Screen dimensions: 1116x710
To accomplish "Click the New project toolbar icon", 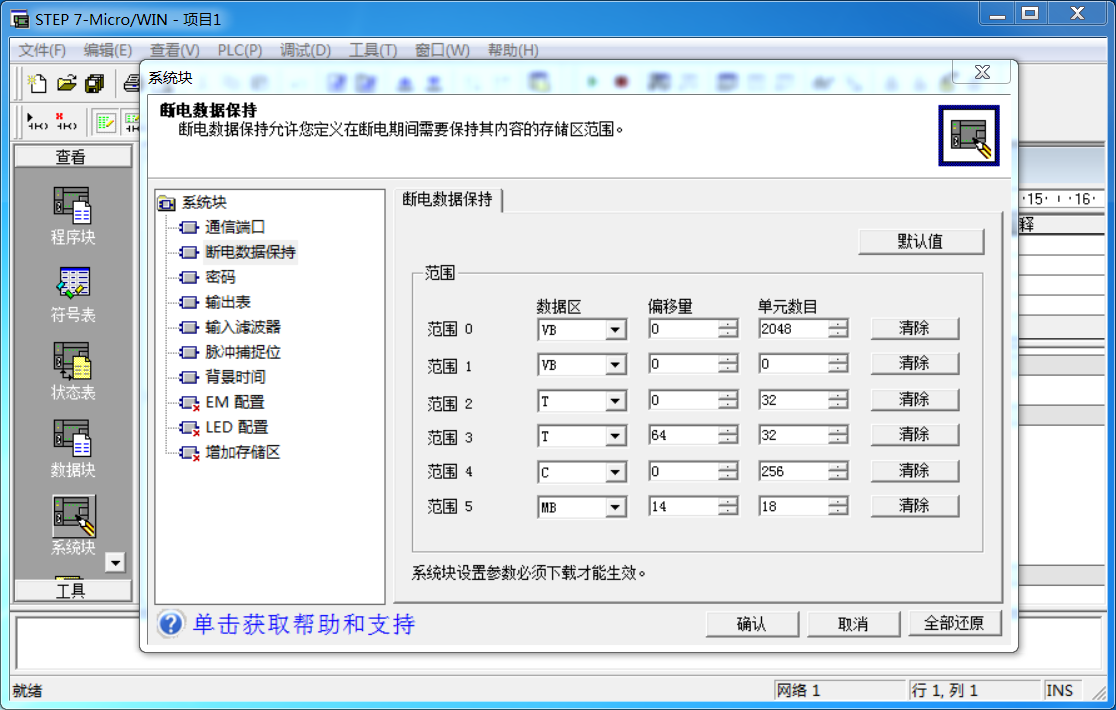I will tap(37, 83).
